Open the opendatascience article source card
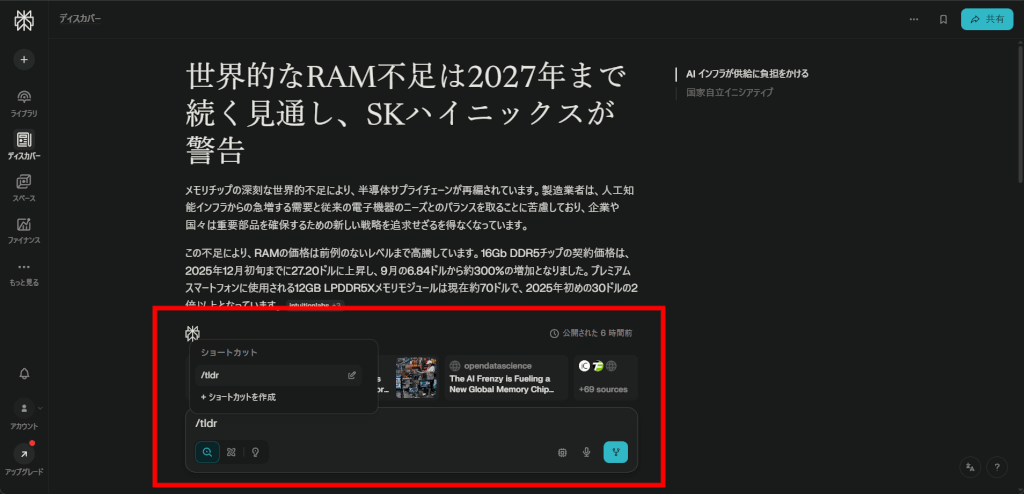This screenshot has height=494, width=1024. pyautogui.click(x=506, y=378)
